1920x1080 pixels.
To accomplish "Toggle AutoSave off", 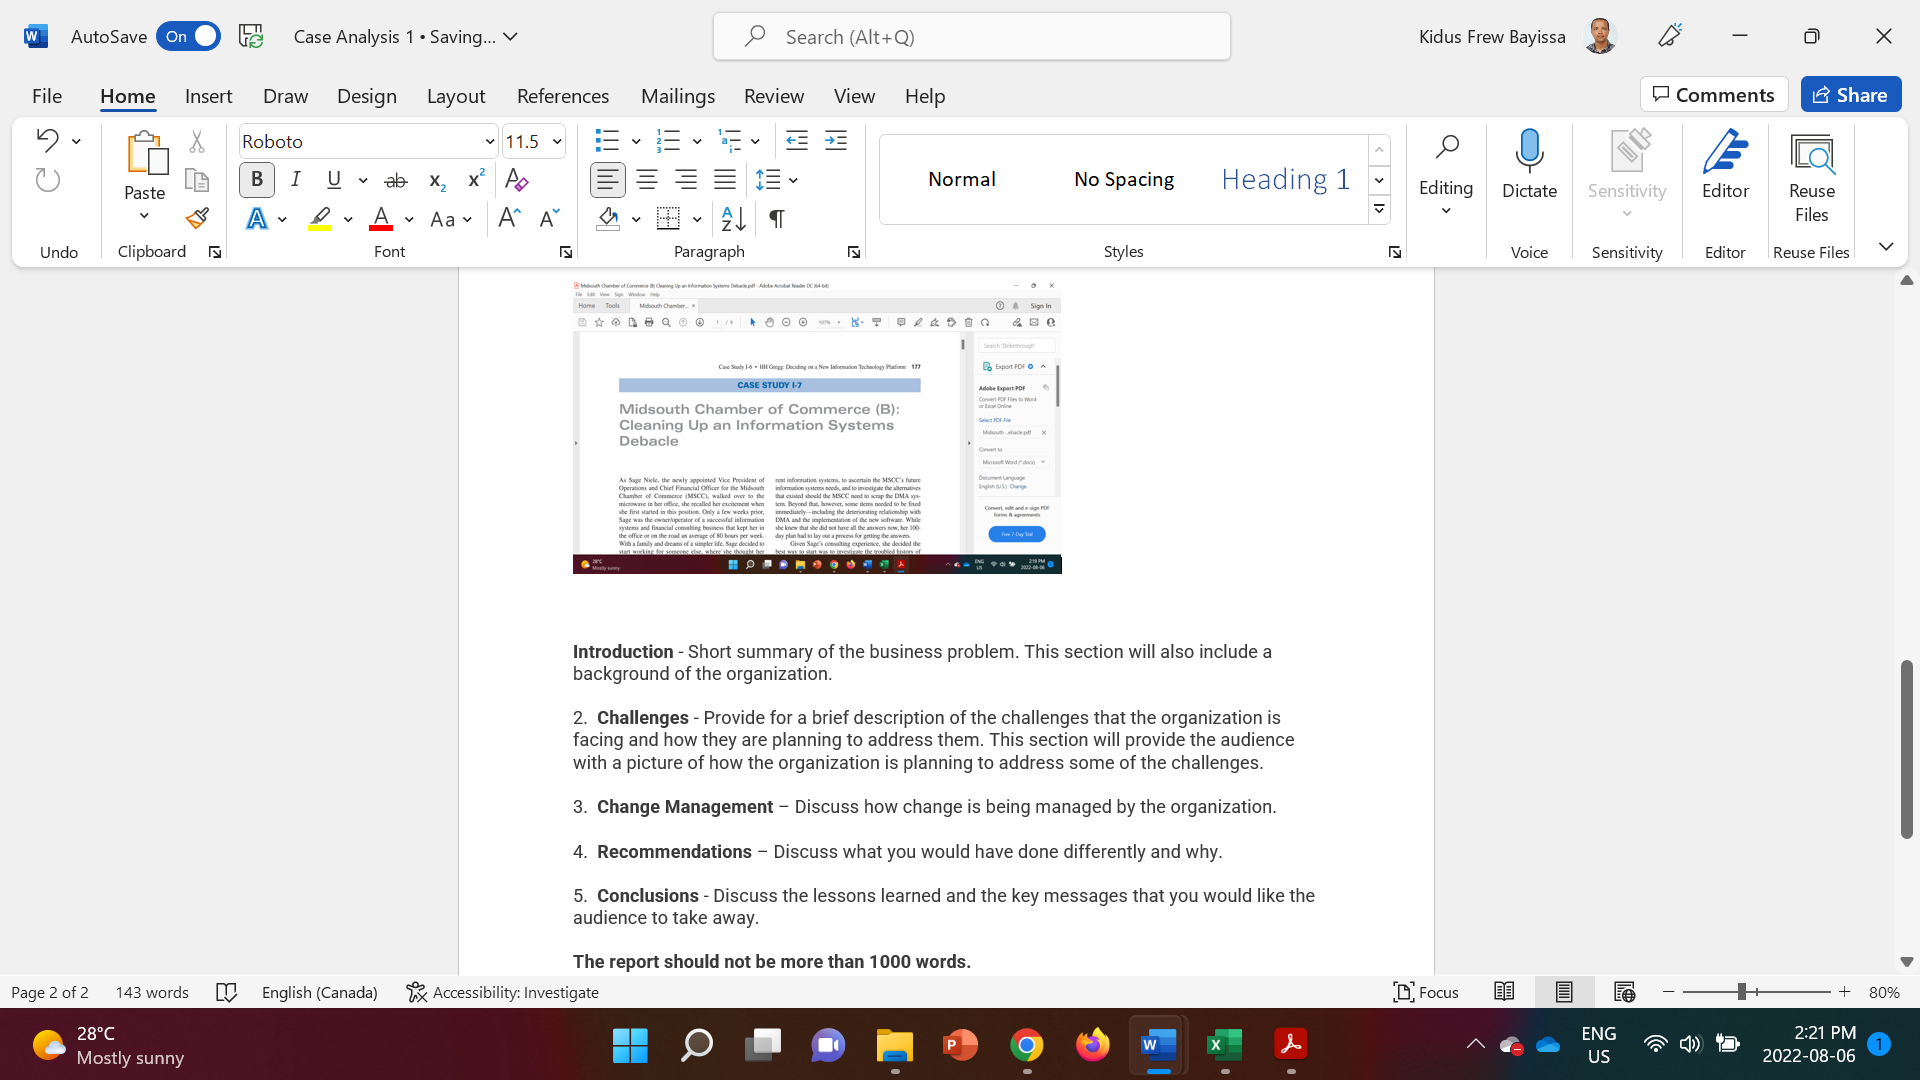I will click(x=188, y=35).
